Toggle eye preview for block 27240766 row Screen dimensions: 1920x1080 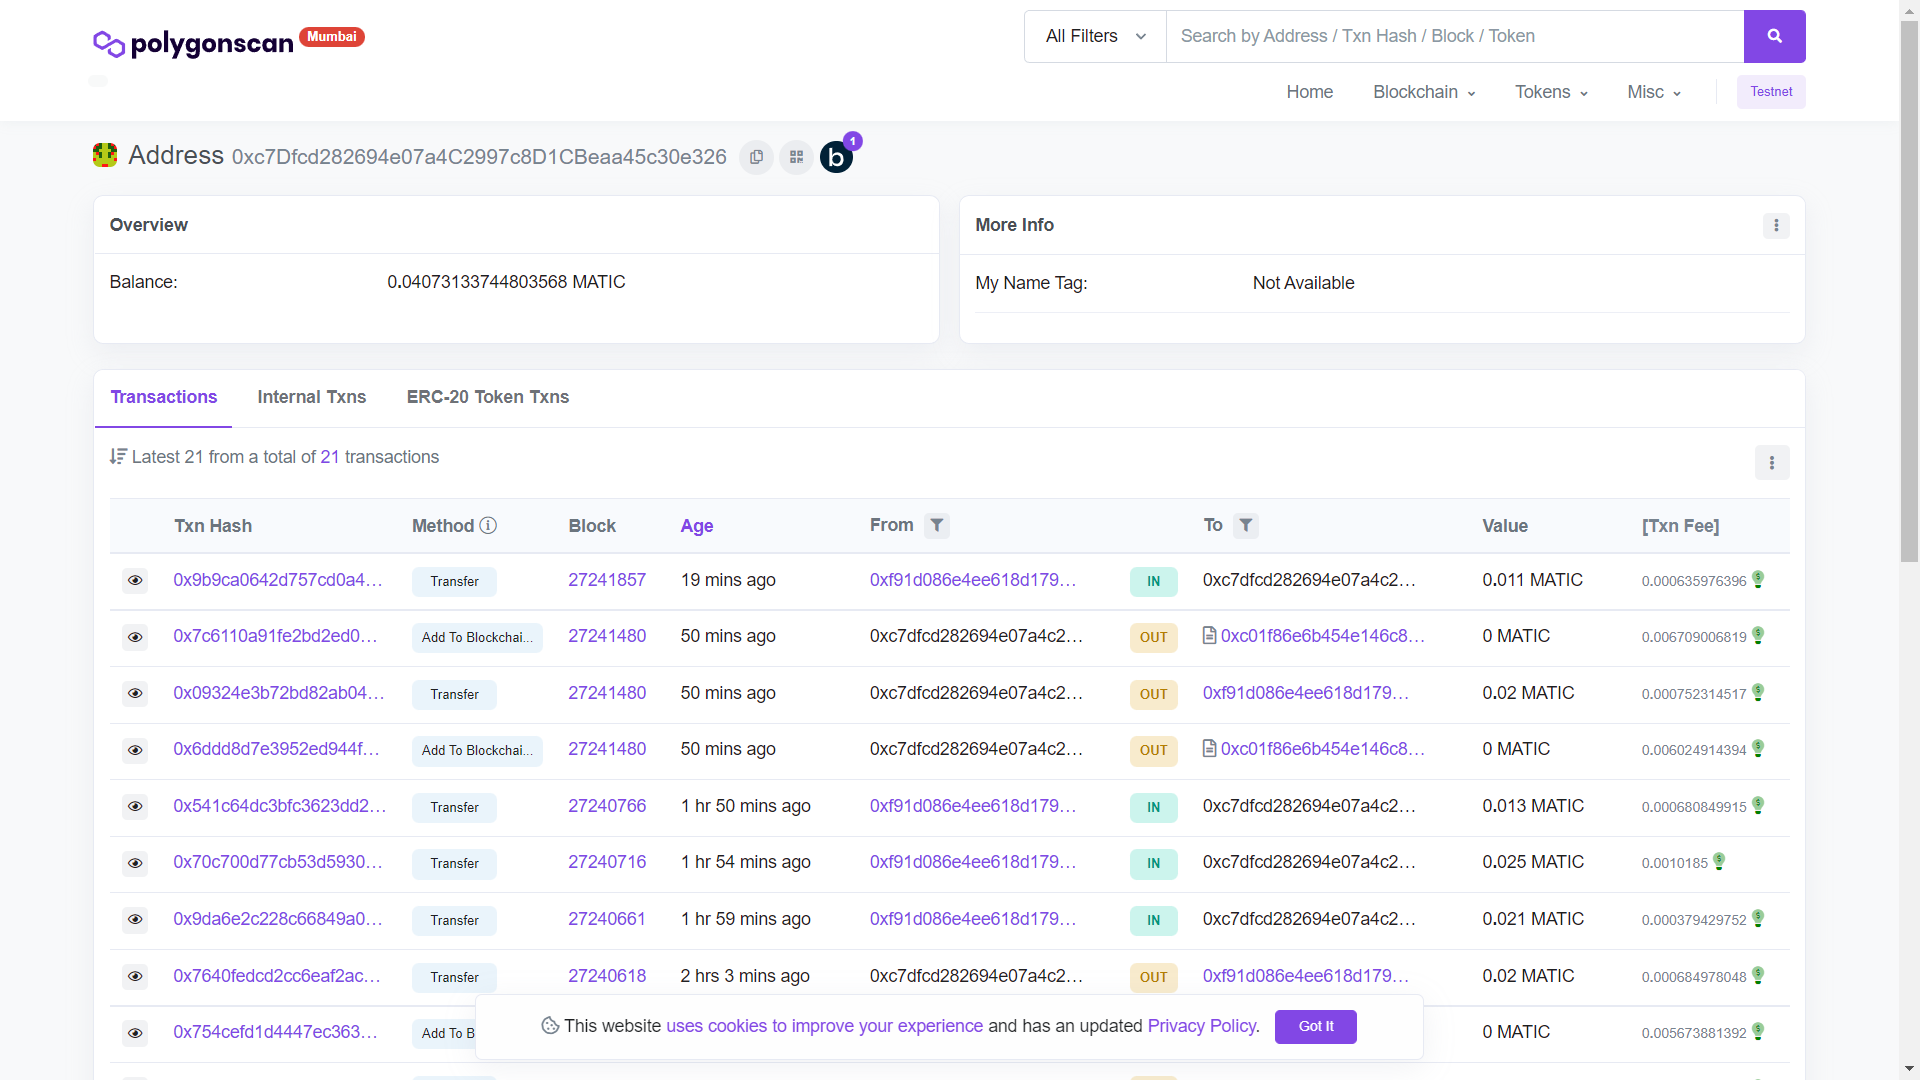(135, 806)
